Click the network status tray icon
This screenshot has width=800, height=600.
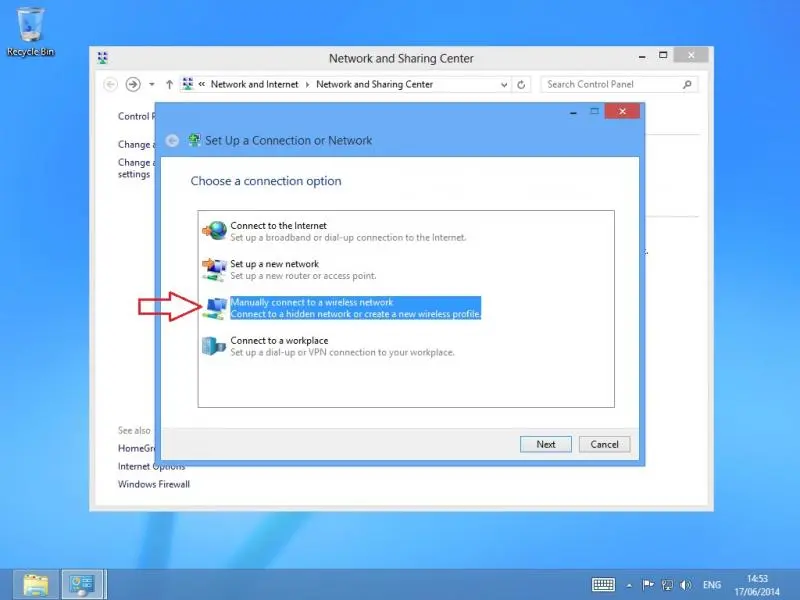(666, 584)
